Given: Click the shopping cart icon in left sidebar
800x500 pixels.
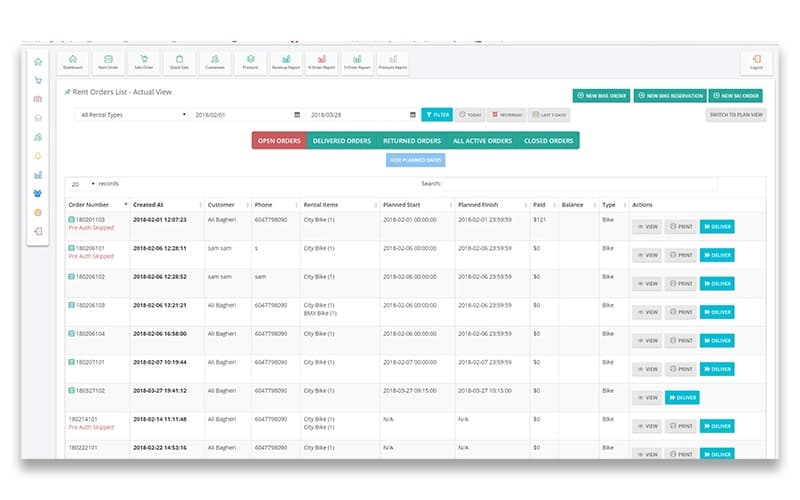Looking at the screenshot, I should (x=38, y=81).
